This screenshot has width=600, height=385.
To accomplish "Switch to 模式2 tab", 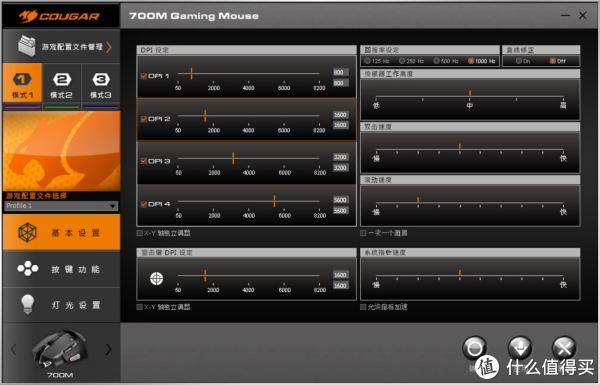I will pos(62,83).
